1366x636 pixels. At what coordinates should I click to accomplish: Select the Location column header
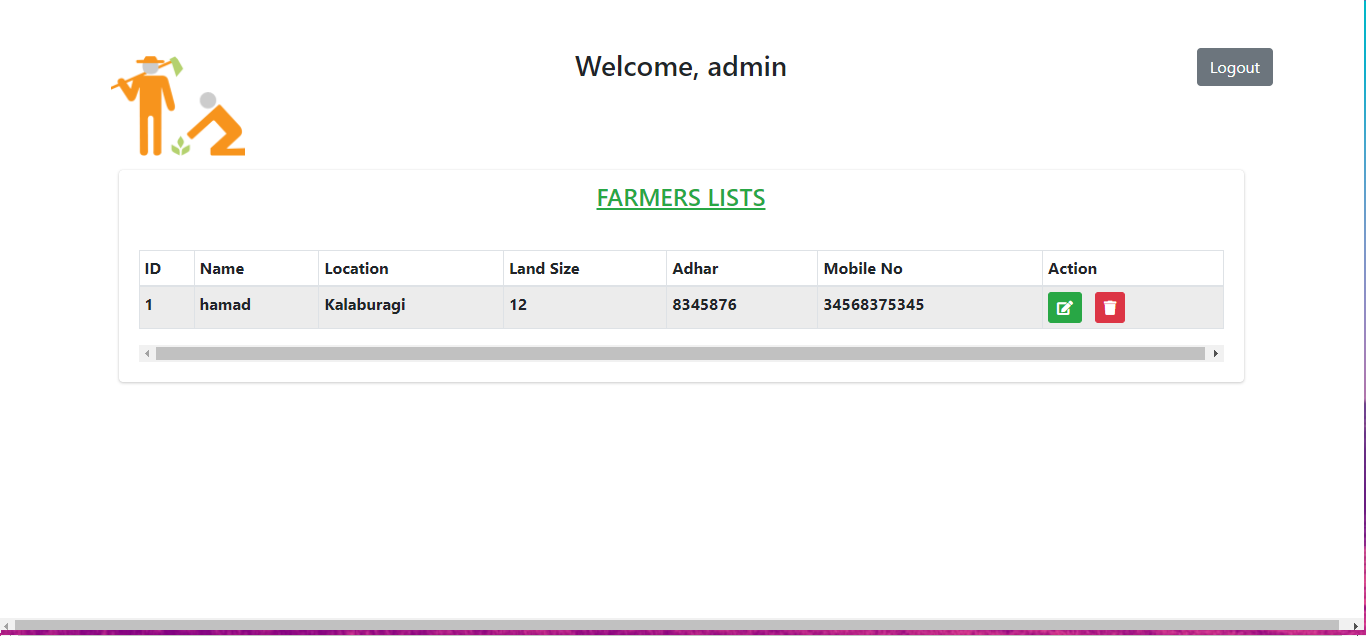click(355, 268)
